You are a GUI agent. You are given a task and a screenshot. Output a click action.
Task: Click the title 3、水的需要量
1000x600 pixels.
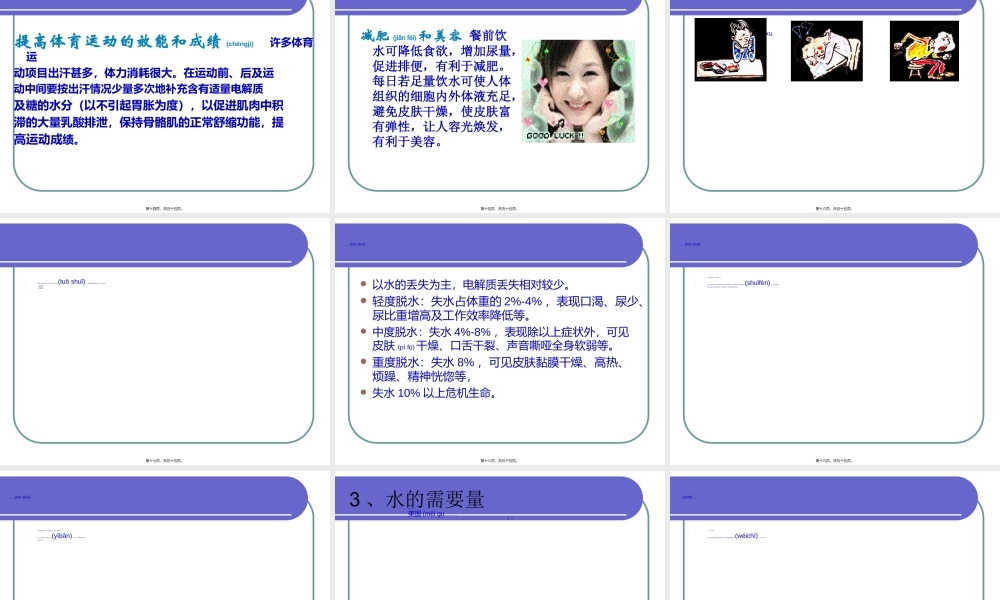(x=419, y=497)
